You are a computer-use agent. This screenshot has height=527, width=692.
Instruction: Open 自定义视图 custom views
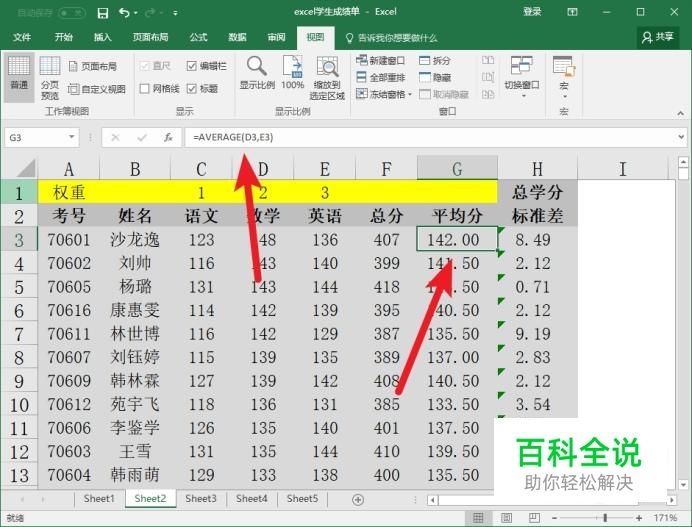coord(97,90)
